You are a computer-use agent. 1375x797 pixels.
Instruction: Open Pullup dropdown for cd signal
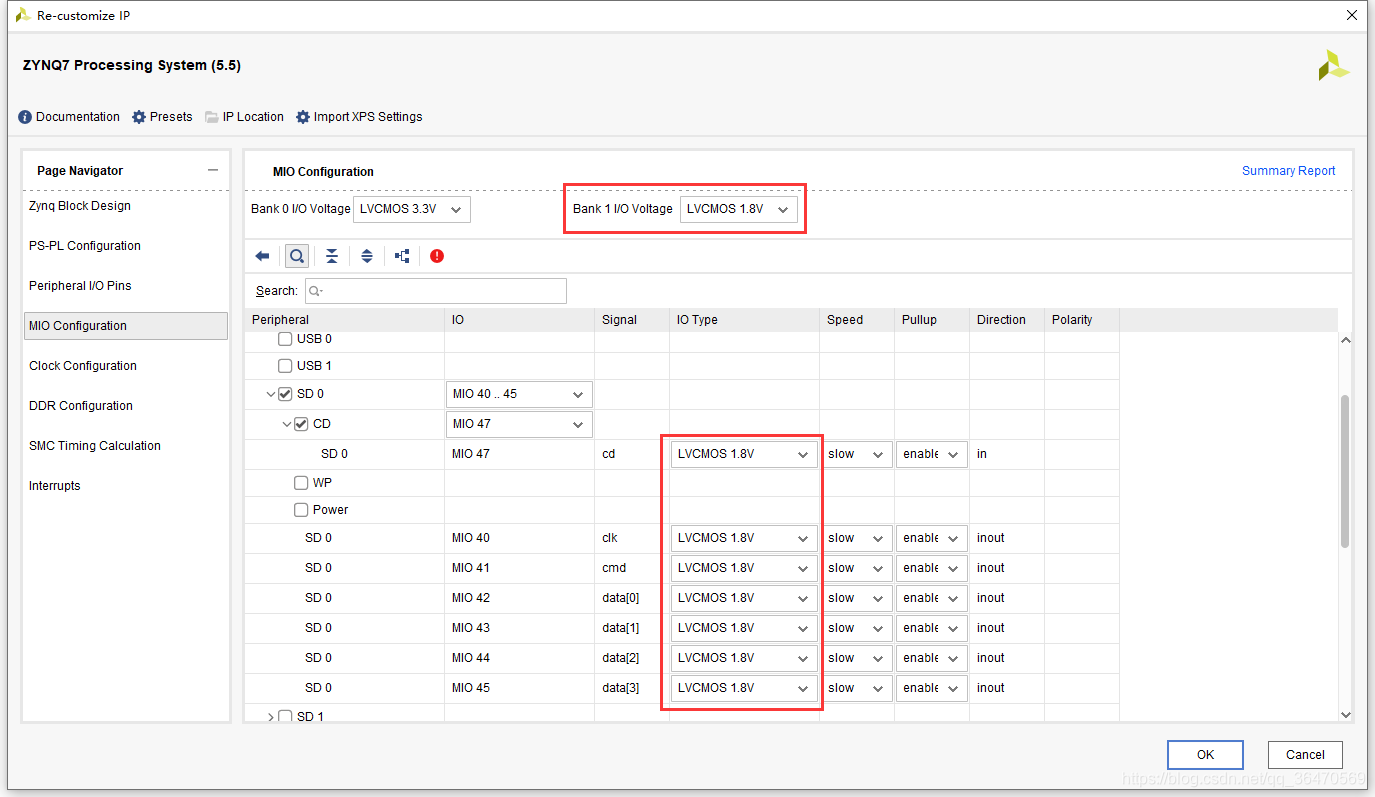(x=932, y=454)
